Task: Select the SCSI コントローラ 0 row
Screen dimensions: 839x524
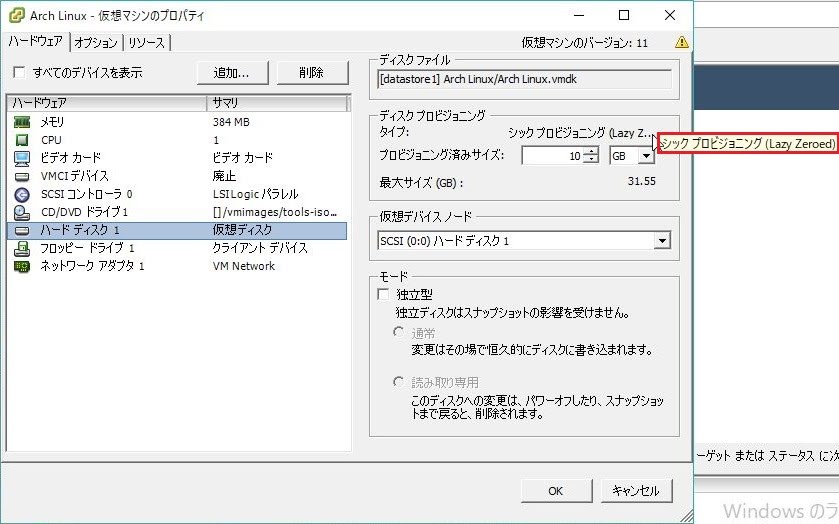Action: tap(177, 194)
